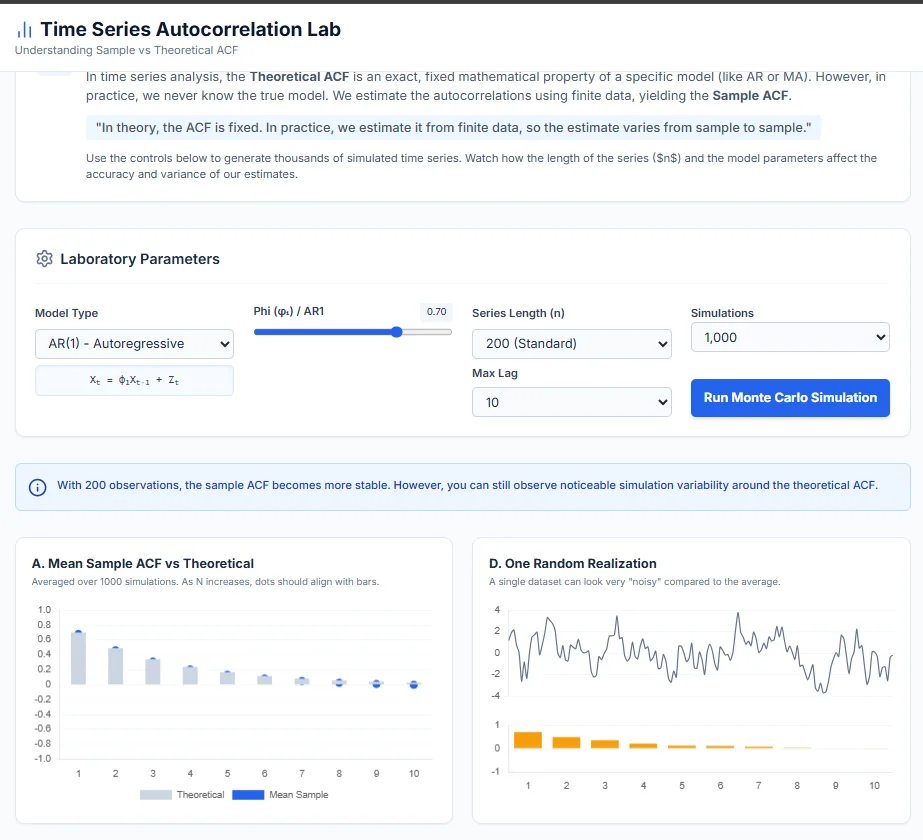The width and height of the screenshot is (923, 840).
Task: Click the Time Series Autocorrelation Lab title
Action: point(190,29)
